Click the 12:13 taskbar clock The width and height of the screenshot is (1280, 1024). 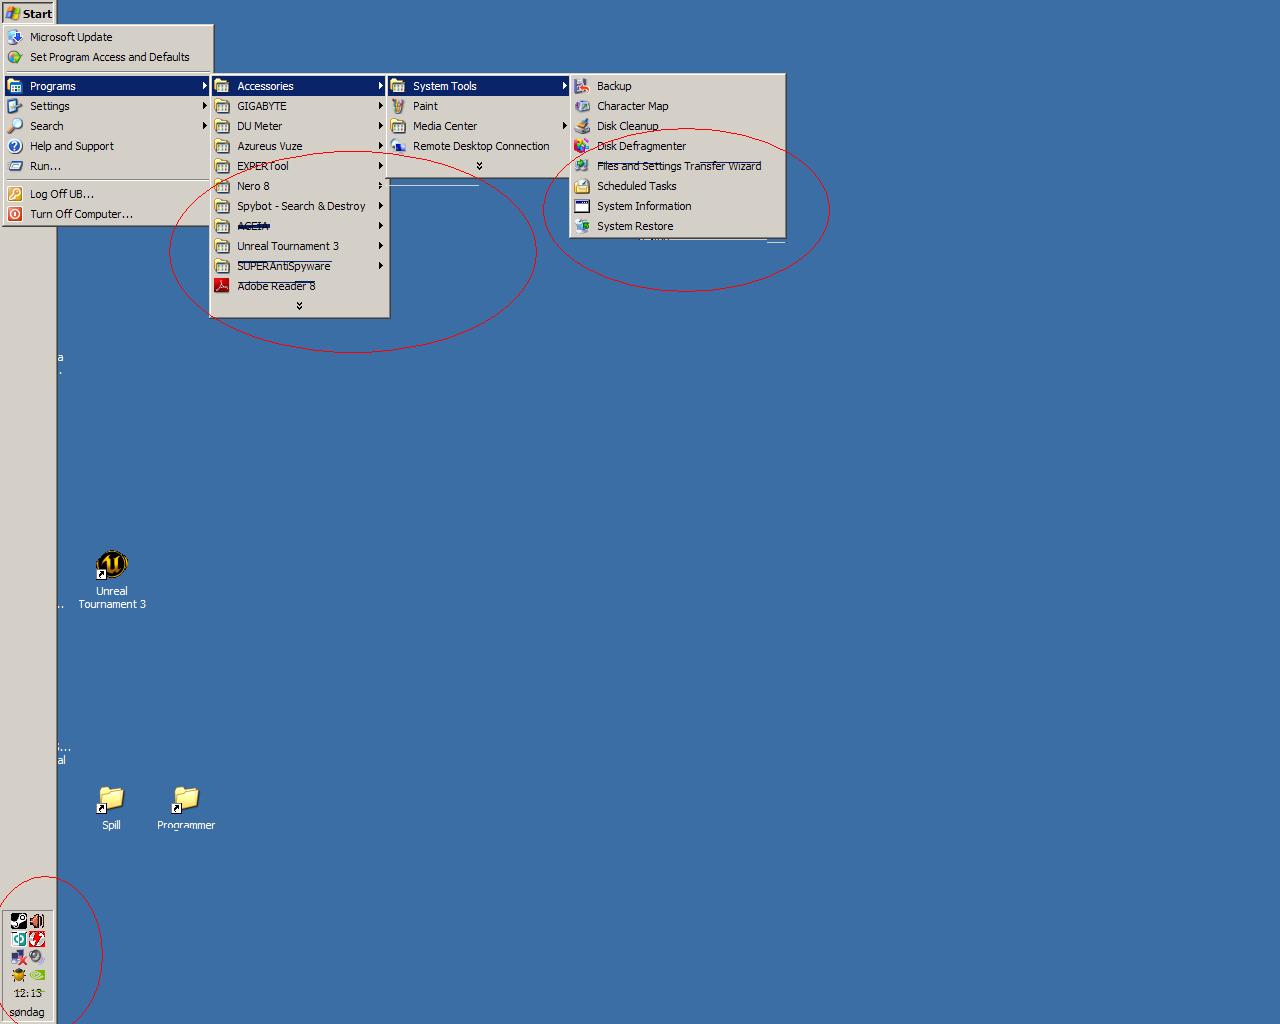coord(28,994)
